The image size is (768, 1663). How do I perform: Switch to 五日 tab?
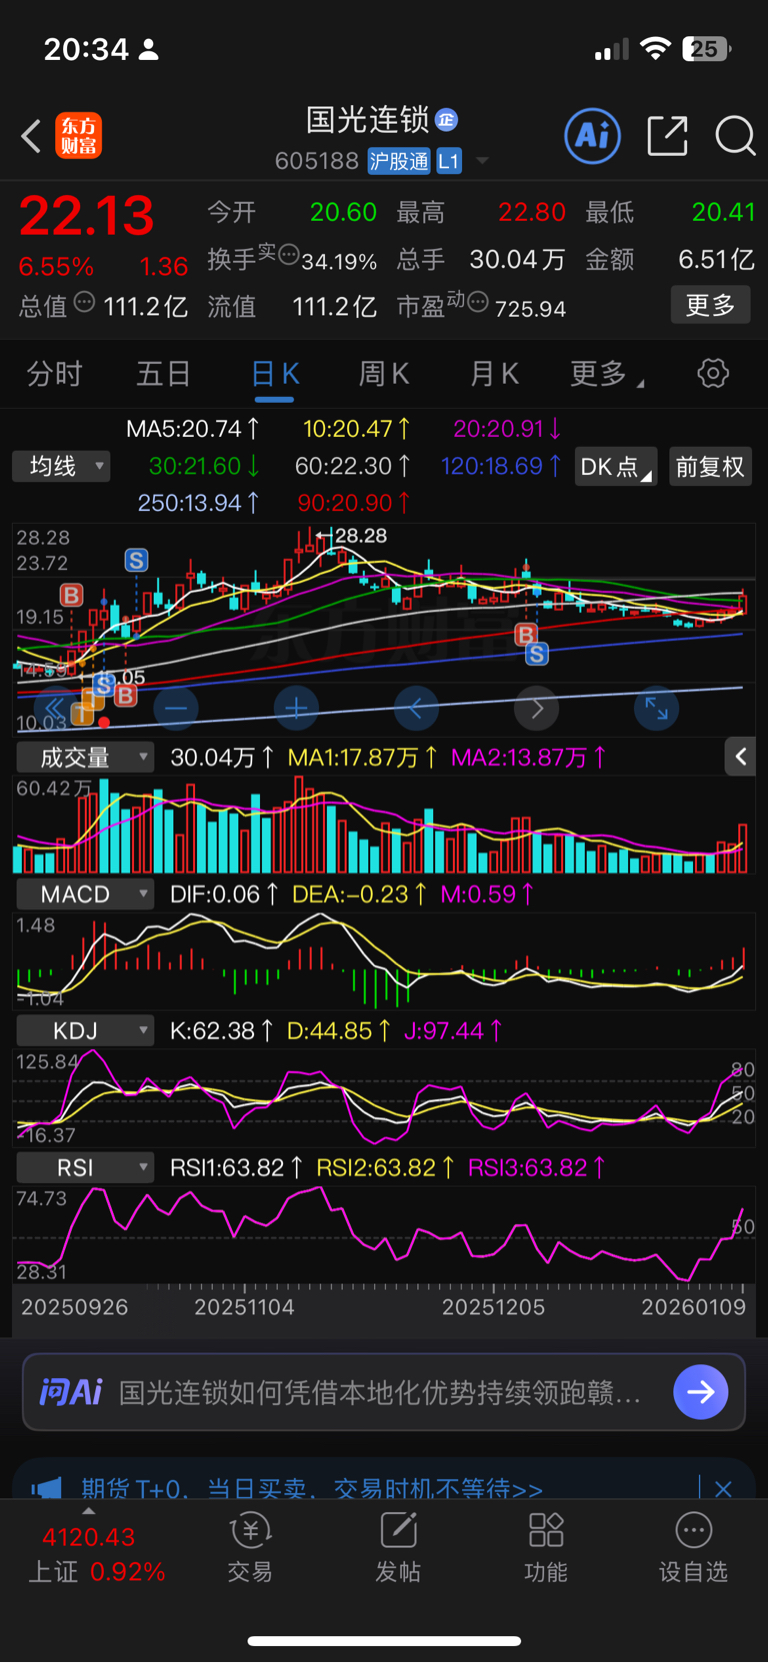click(164, 374)
